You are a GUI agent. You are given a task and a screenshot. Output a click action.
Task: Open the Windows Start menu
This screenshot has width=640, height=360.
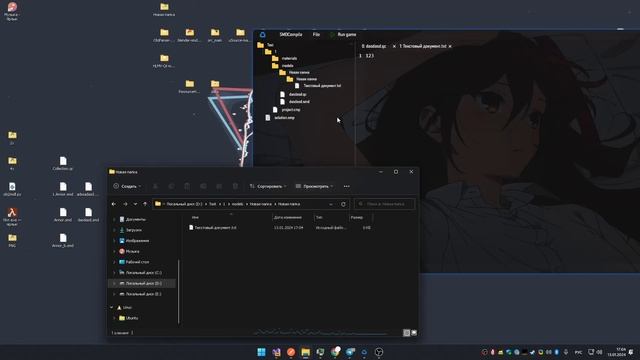pos(261,352)
